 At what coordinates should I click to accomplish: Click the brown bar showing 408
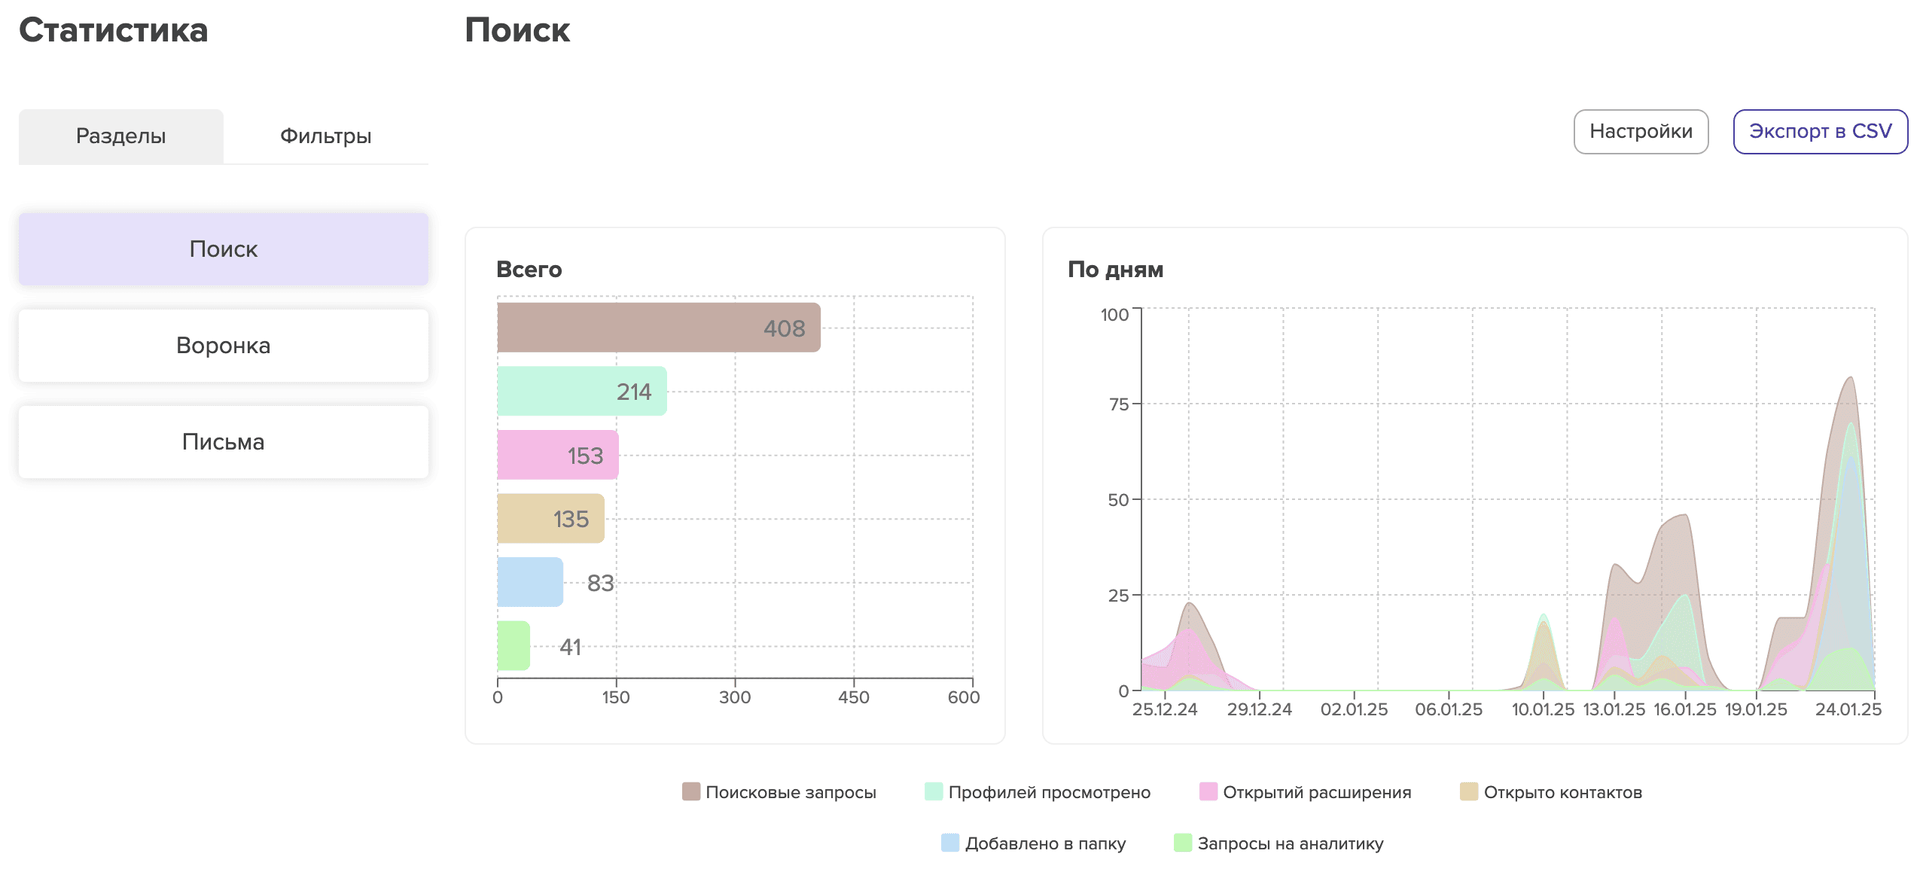pyautogui.click(x=658, y=328)
